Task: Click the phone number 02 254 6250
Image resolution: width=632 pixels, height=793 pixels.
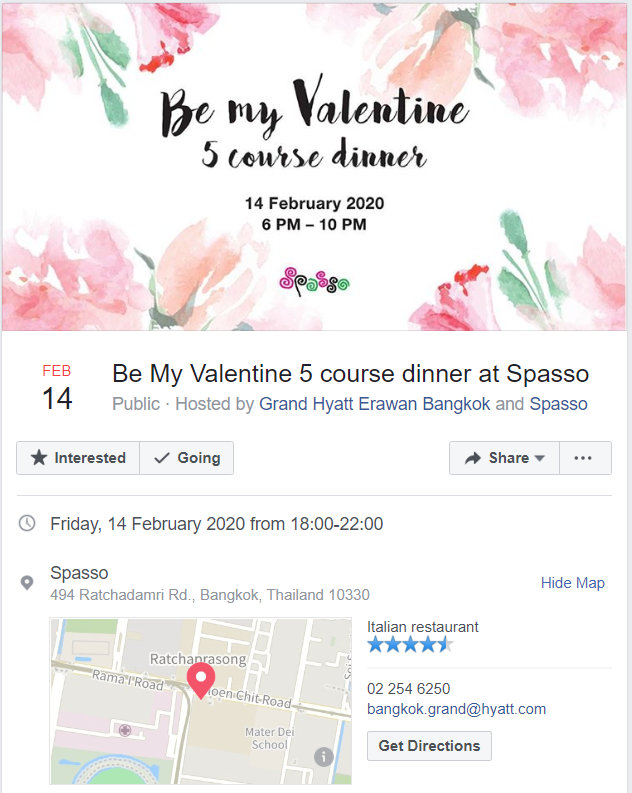Action: [408, 688]
